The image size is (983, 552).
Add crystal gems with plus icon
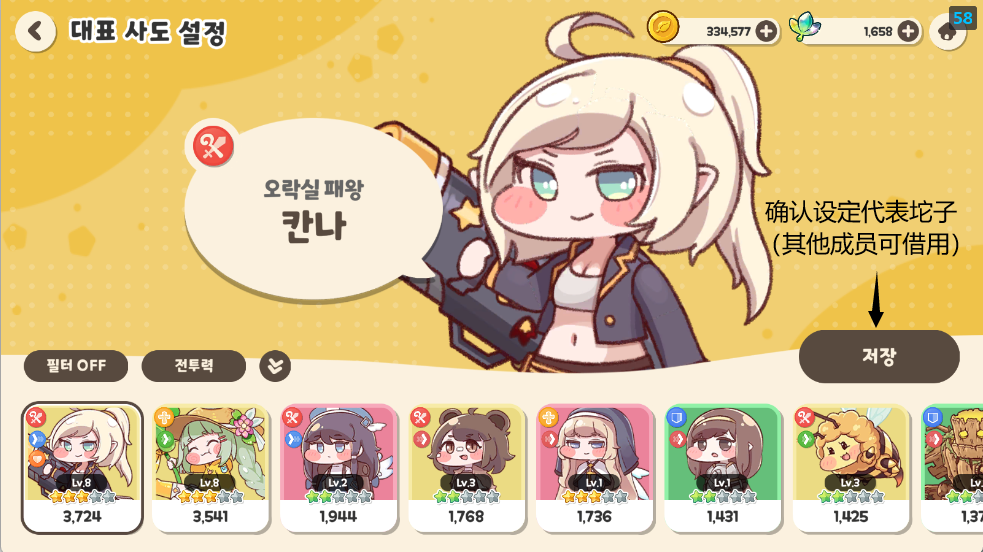(x=908, y=31)
